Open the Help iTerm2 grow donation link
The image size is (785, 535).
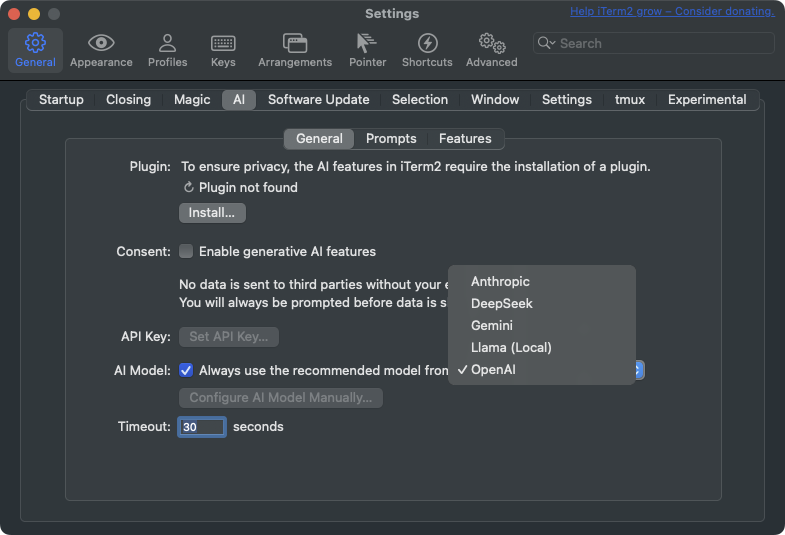click(672, 12)
